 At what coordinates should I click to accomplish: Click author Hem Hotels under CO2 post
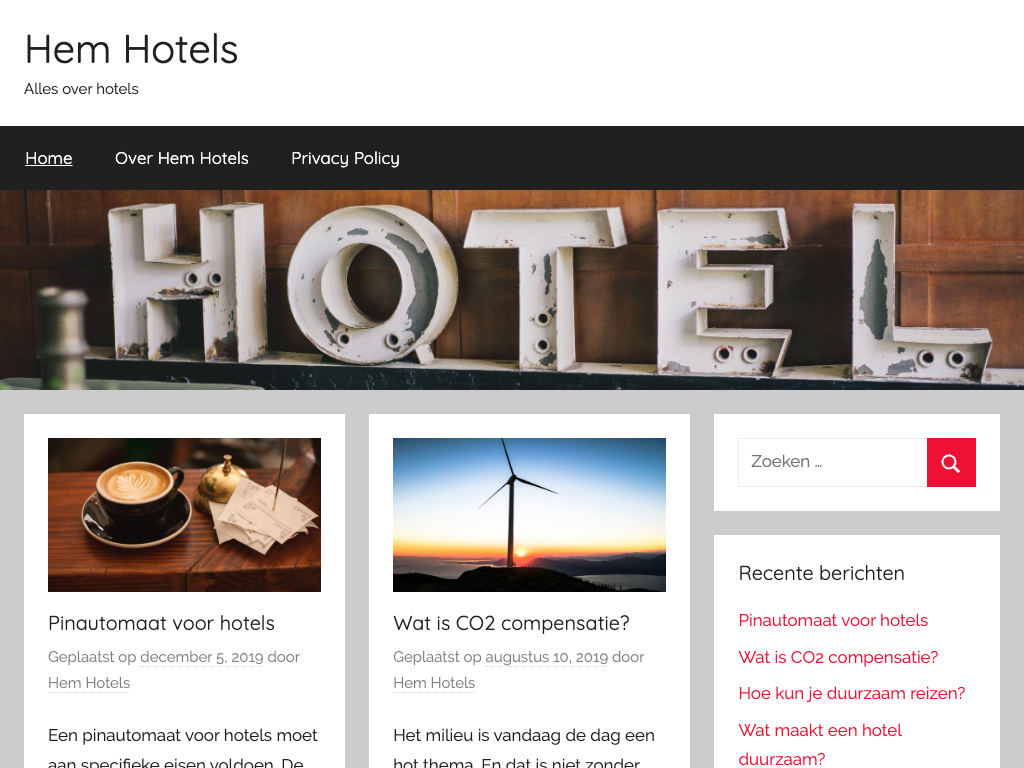point(434,683)
